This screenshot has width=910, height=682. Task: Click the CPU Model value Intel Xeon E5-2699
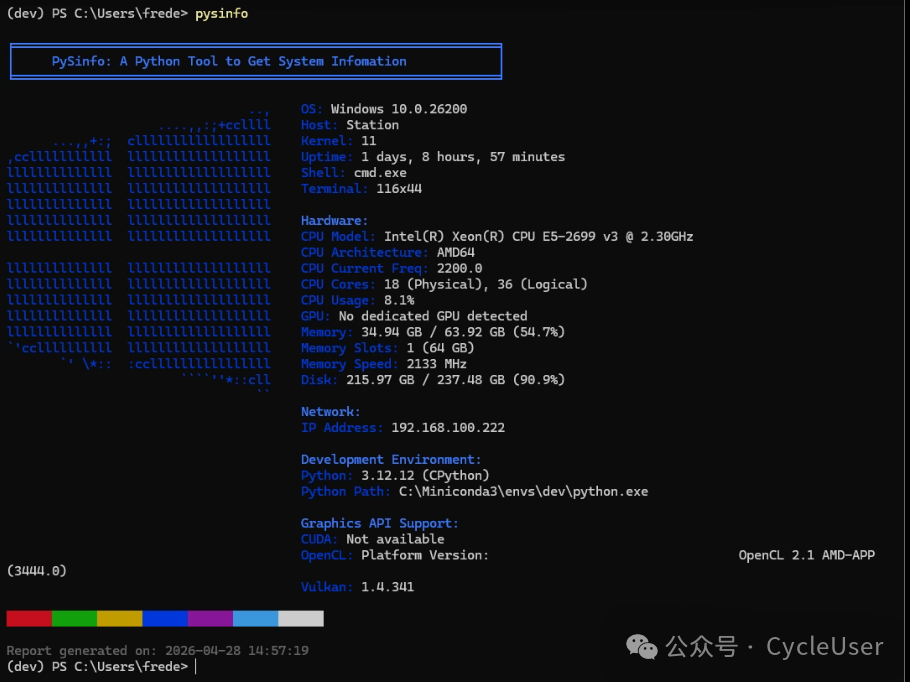click(539, 237)
